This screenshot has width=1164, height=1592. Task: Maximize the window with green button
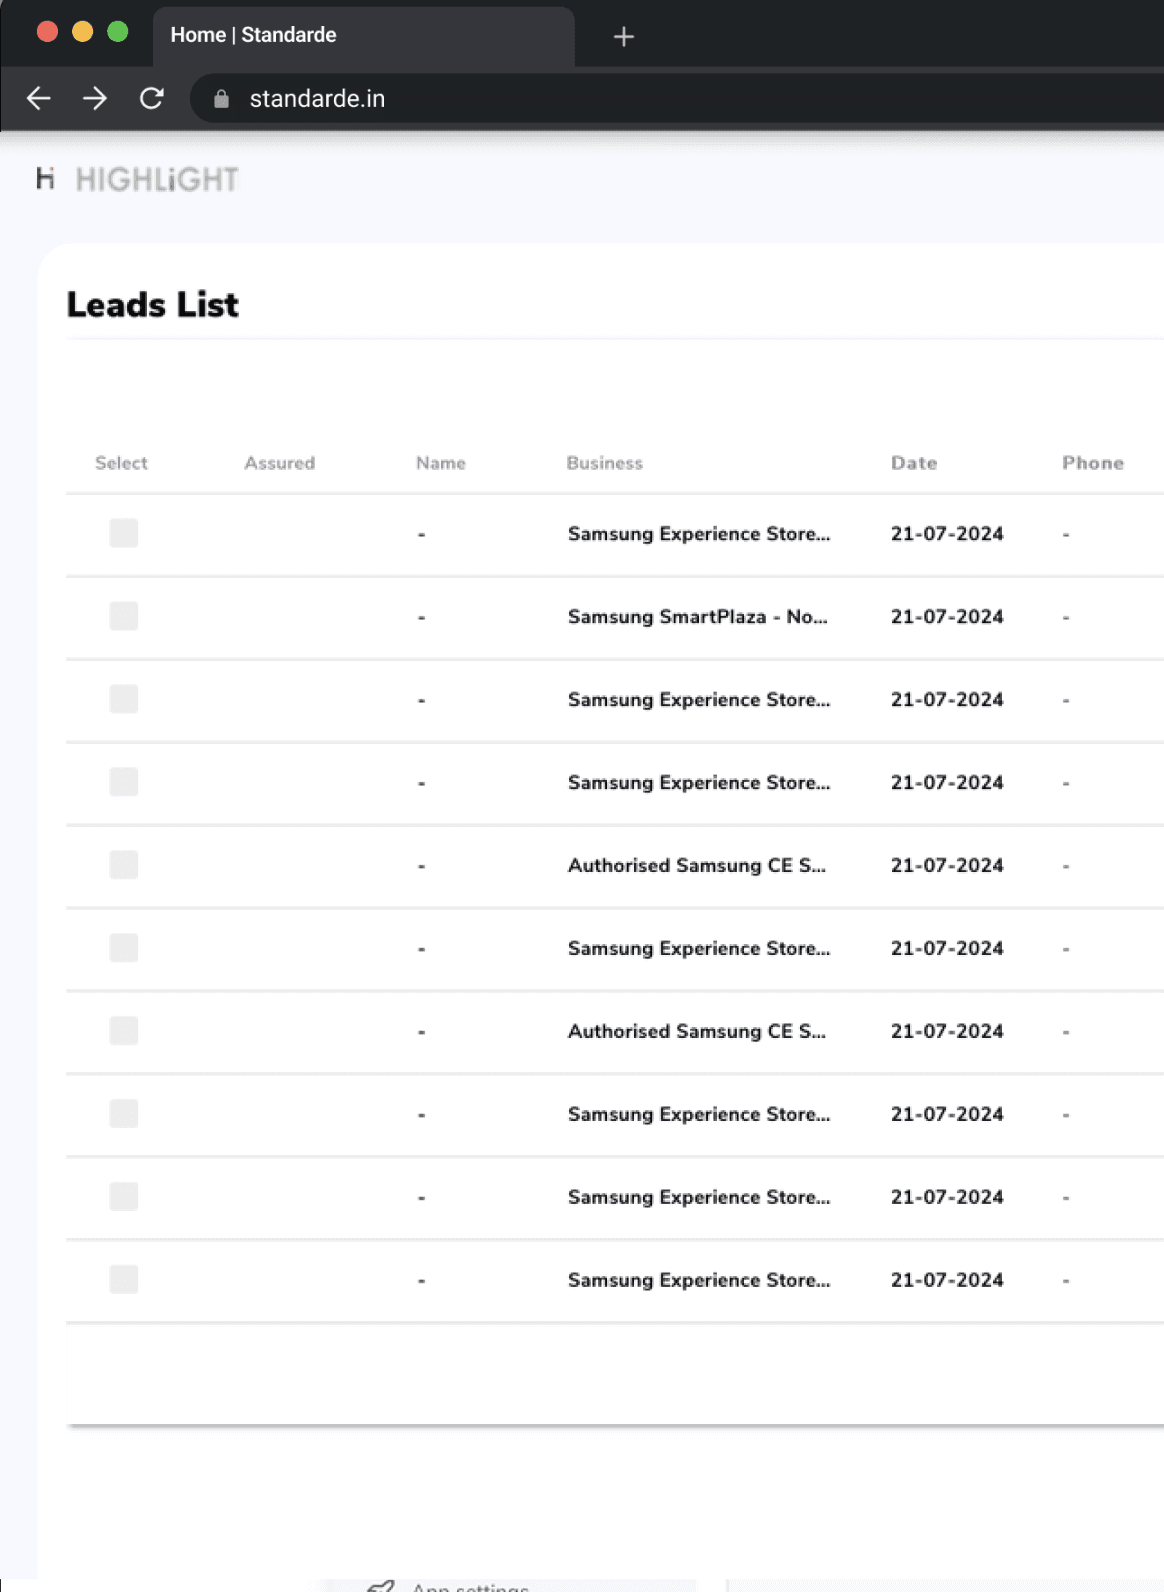[x=118, y=32]
